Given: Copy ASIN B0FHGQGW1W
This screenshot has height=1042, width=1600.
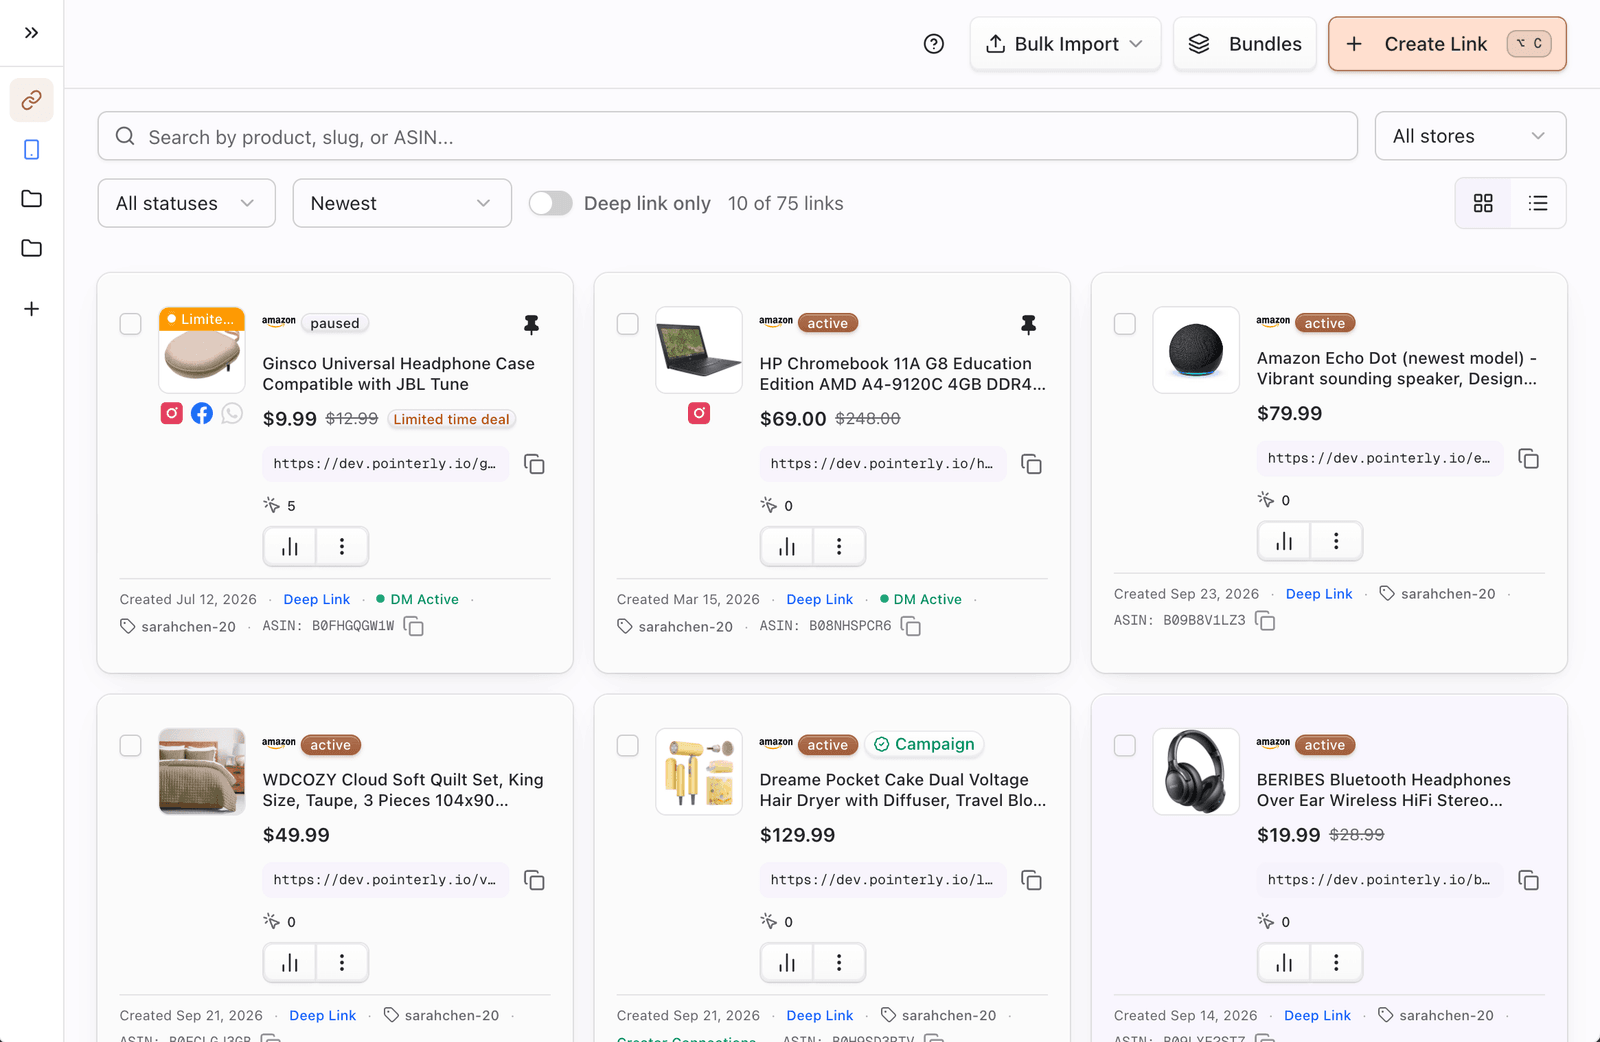Looking at the screenshot, I should tap(414, 627).
